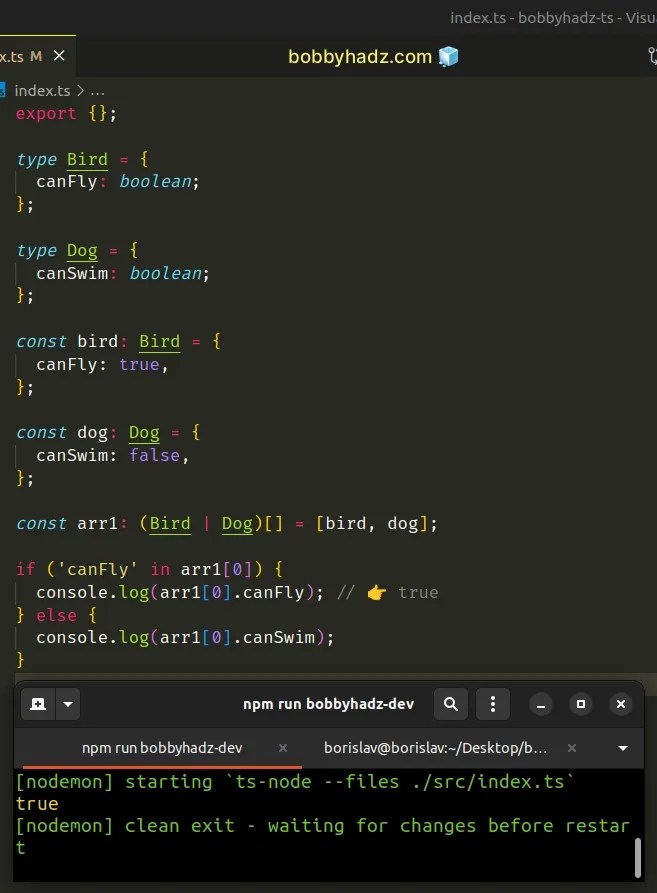Click the 'true' comment after pointing emoji
The image size is (657, 893).
pos(418,592)
